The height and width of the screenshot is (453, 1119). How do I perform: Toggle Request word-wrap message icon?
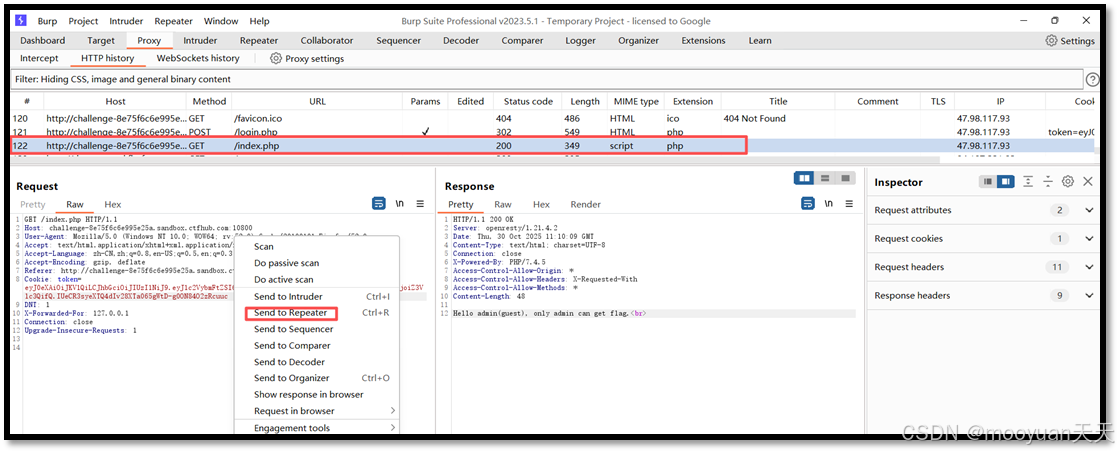(x=379, y=203)
